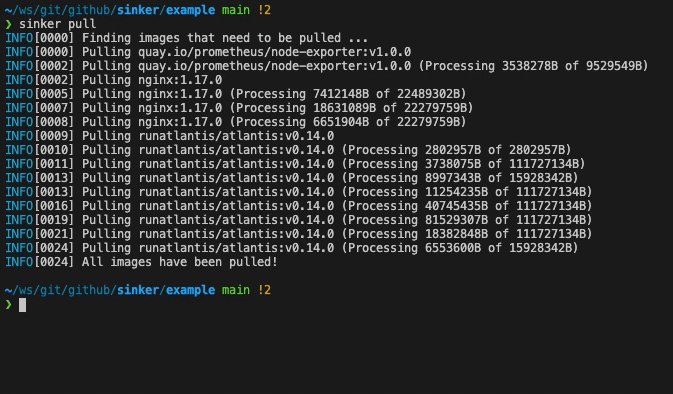The width and height of the screenshot is (673, 394).
Task: Click the bottom green prompt arrow
Action: (8, 304)
